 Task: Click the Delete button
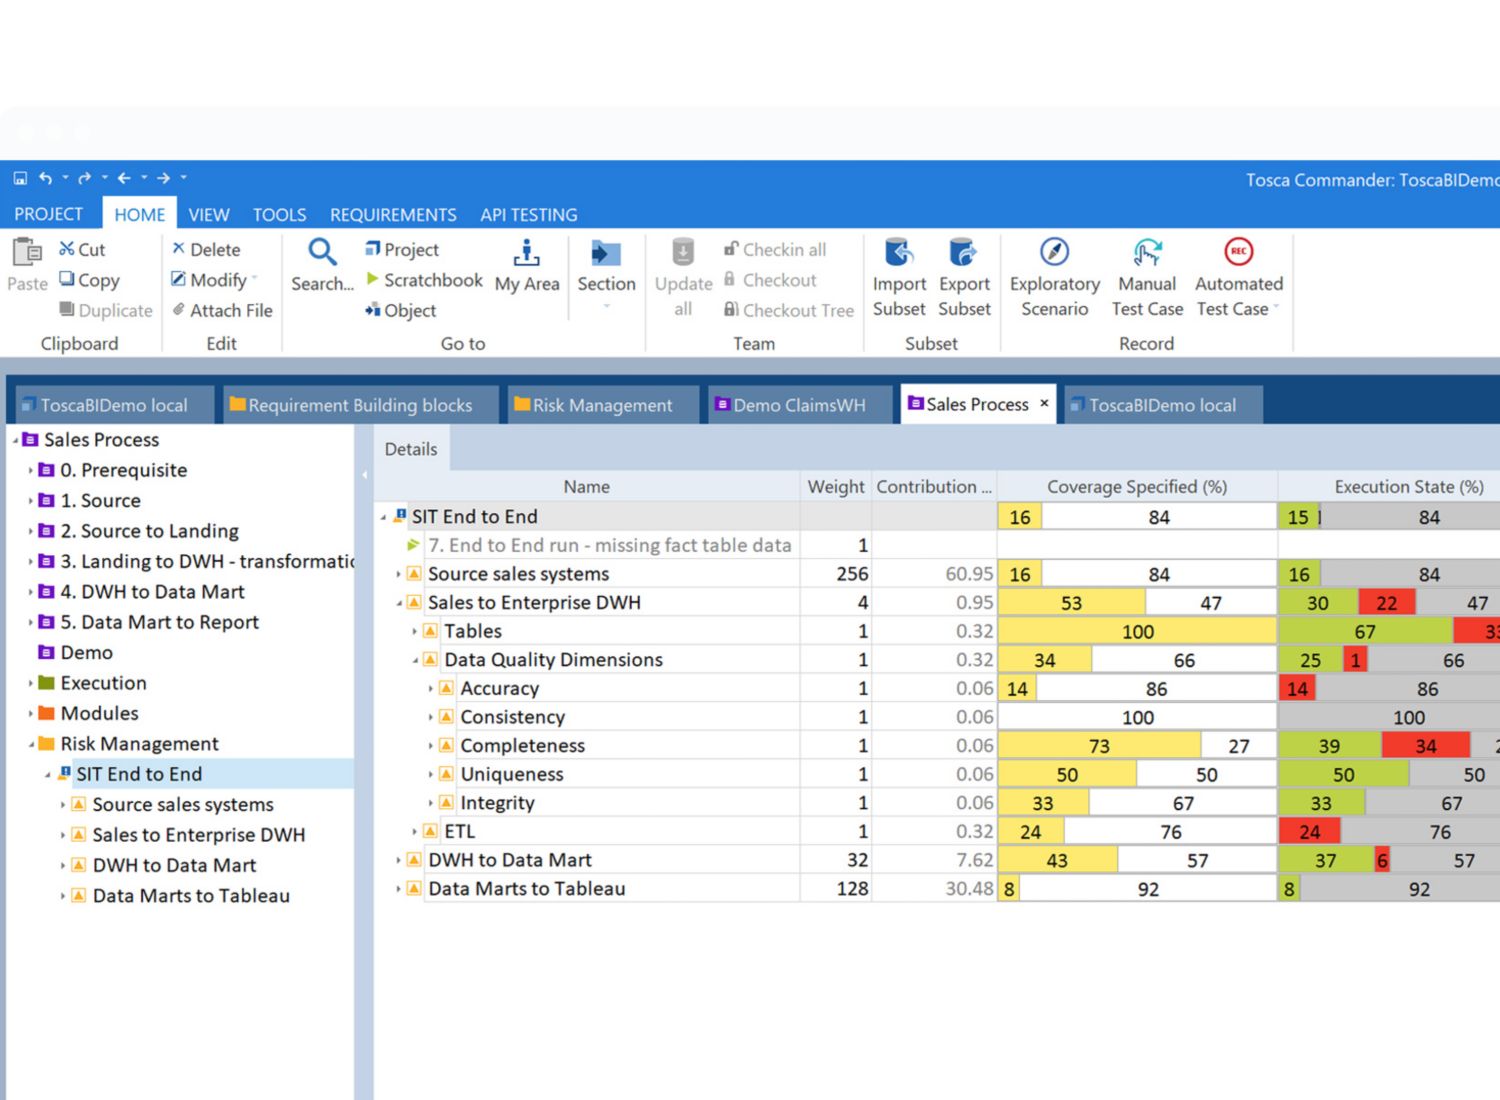tap(206, 250)
